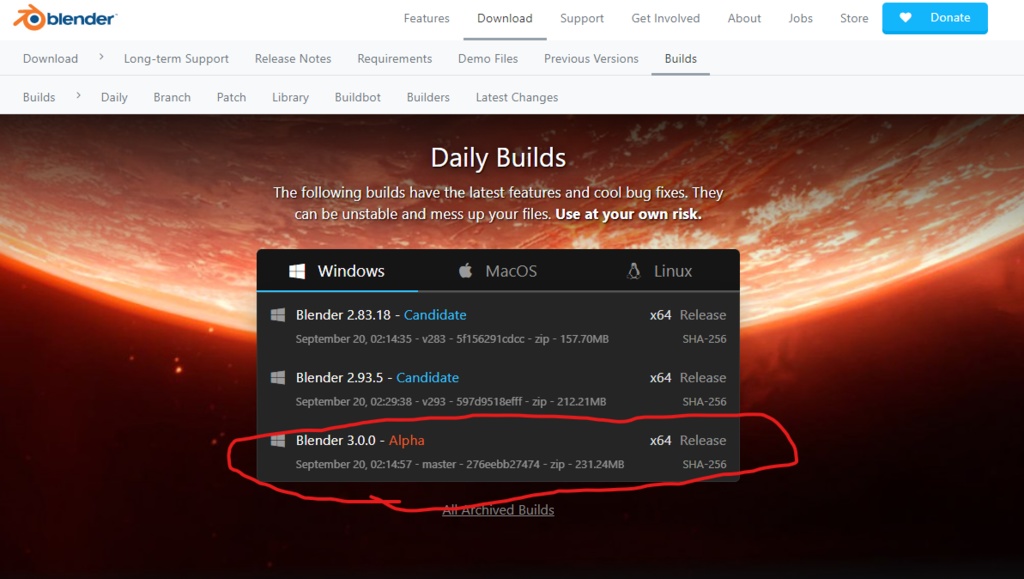Click the 5f156291cdcc build details line
Image resolution: width=1024 pixels, height=579 pixels.
click(452, 339)
